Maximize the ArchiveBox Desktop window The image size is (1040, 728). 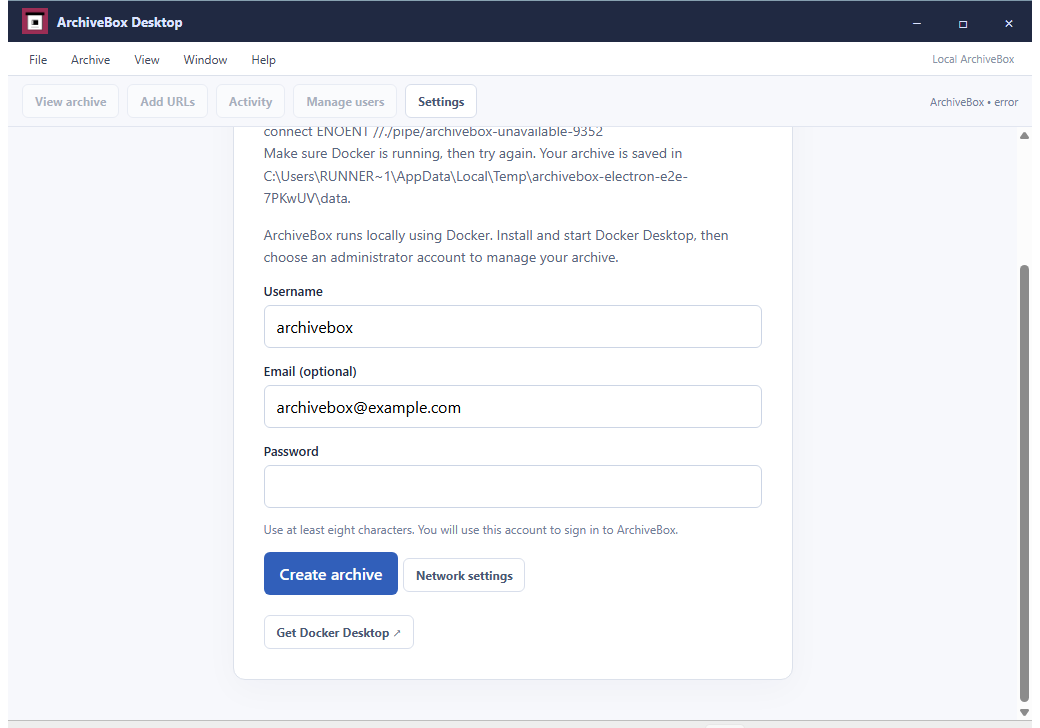[x=963, y=23]
